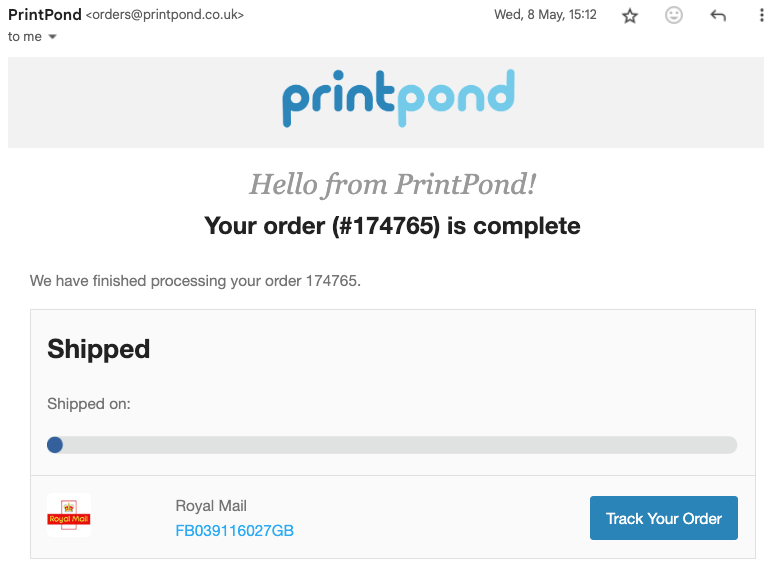This screenshot has width=764, height=564.
Task: Reply to the PrintPond email
Action: 717,16
